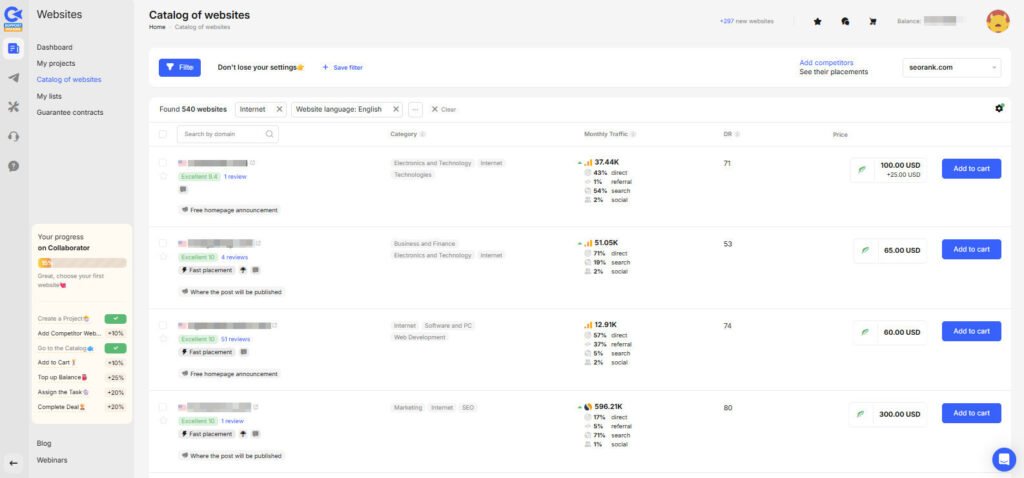Select the checkbox for the 51.05K traffic website

(x=163, y=243)
